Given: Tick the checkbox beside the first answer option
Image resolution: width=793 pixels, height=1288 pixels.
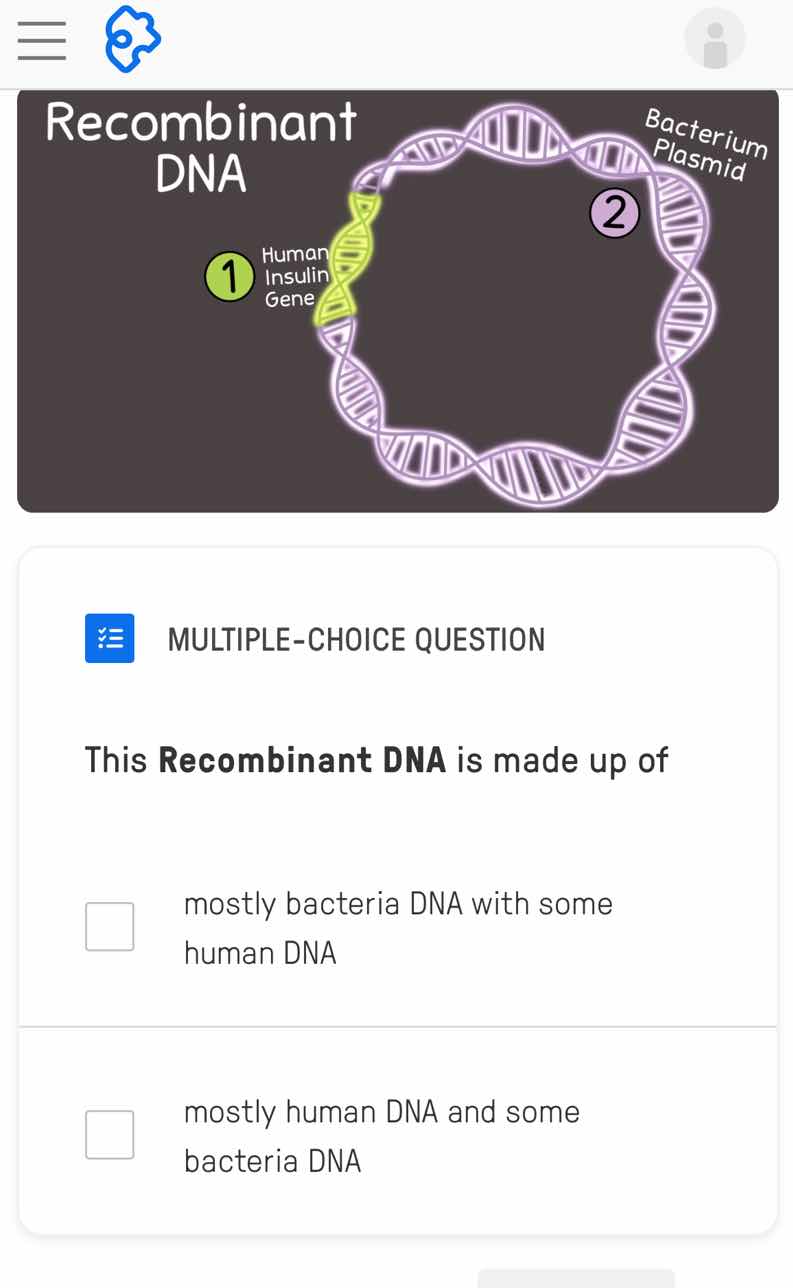Looking at the screenshot, I should click(109, 926).
